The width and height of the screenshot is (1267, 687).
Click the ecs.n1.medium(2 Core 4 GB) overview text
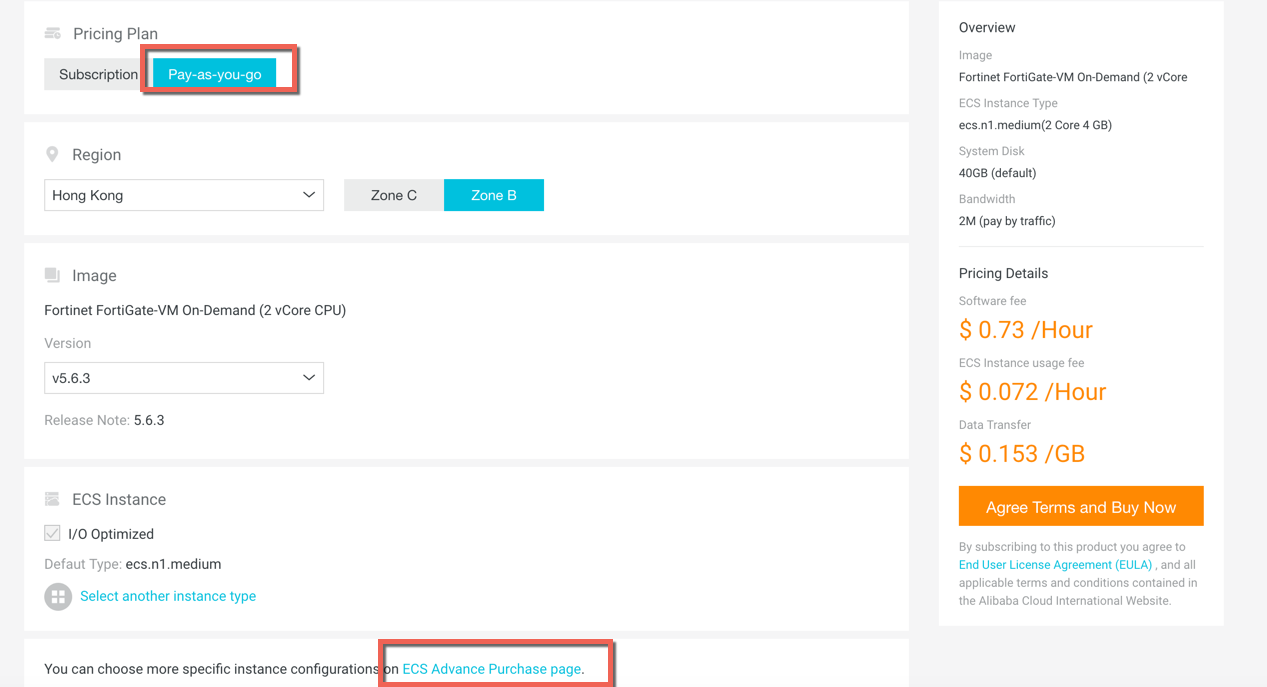1035,125
